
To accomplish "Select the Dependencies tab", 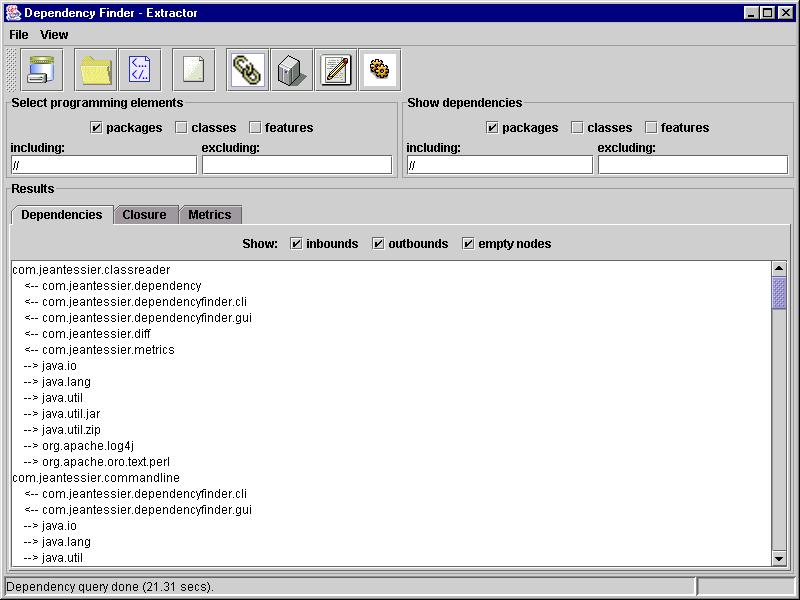I will 62,215.
